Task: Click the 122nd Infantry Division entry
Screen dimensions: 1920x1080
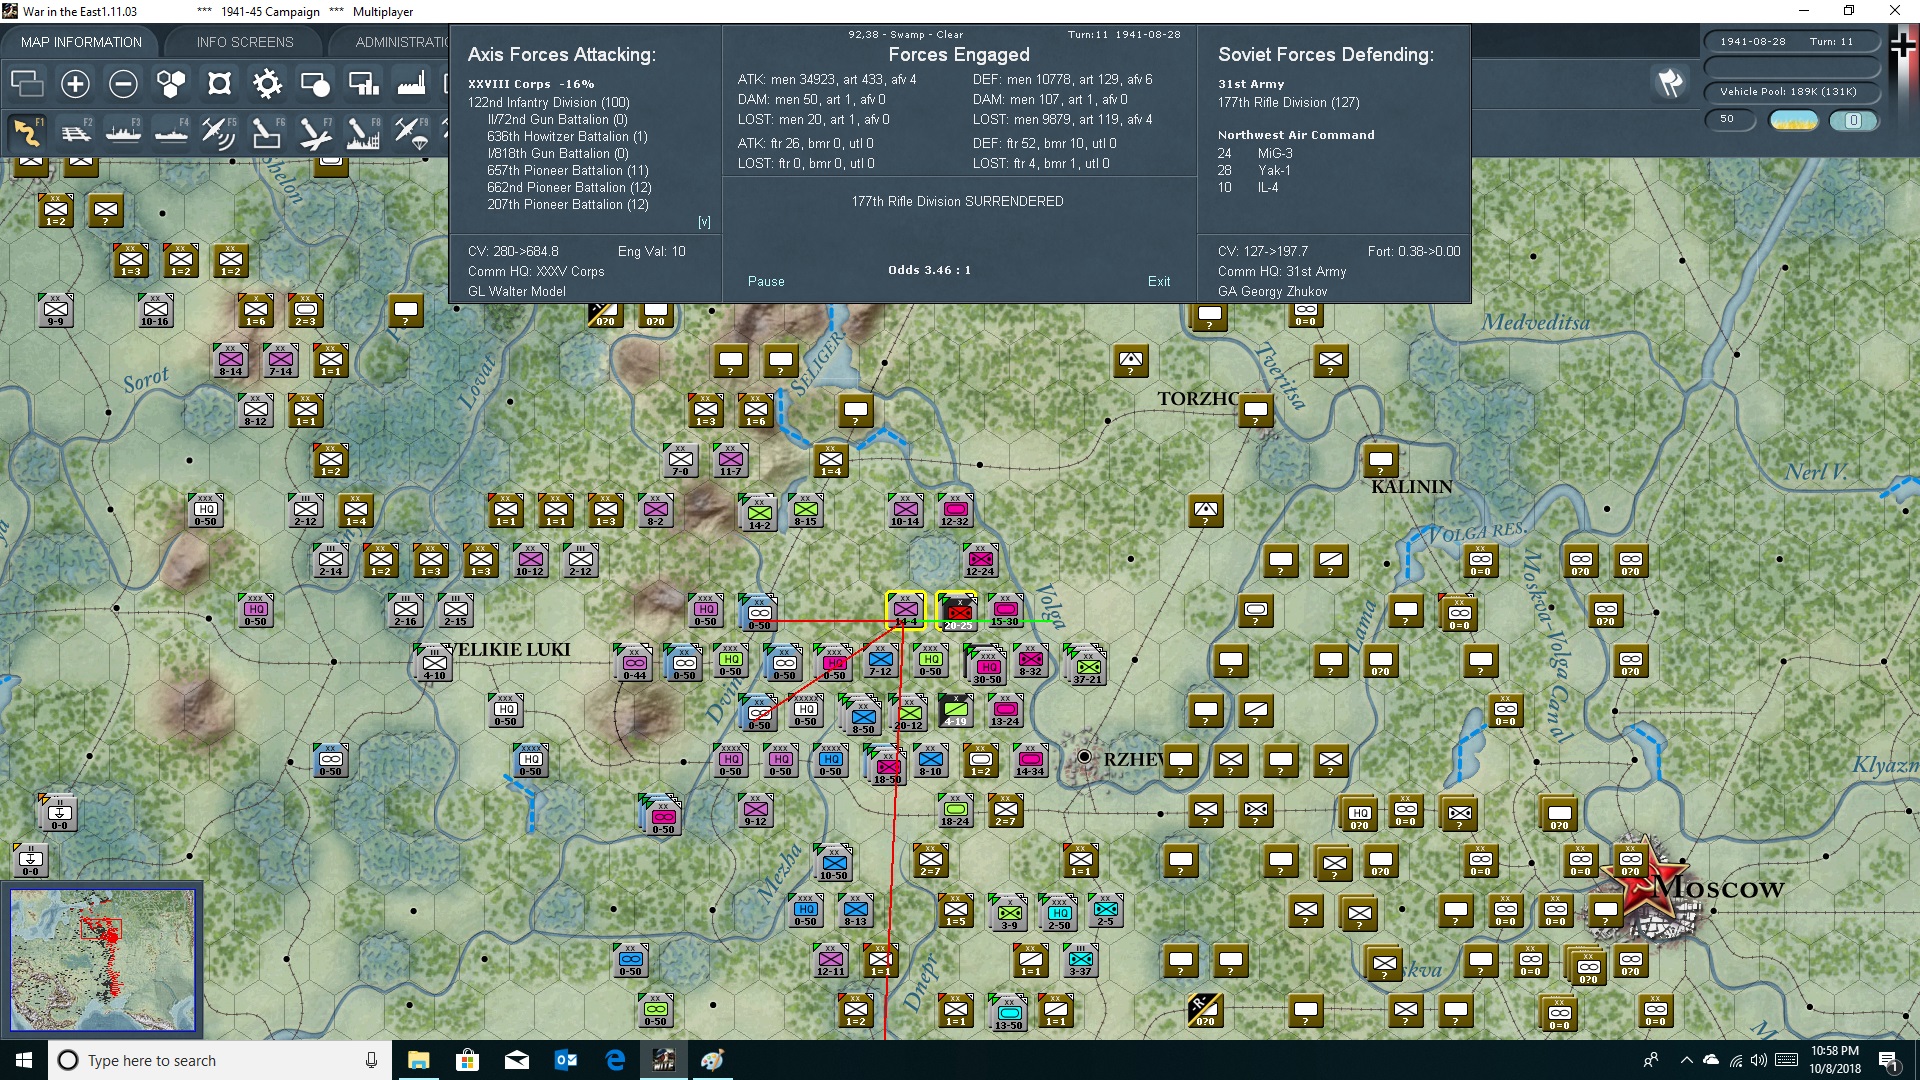Action: click(x=549, y=102)
